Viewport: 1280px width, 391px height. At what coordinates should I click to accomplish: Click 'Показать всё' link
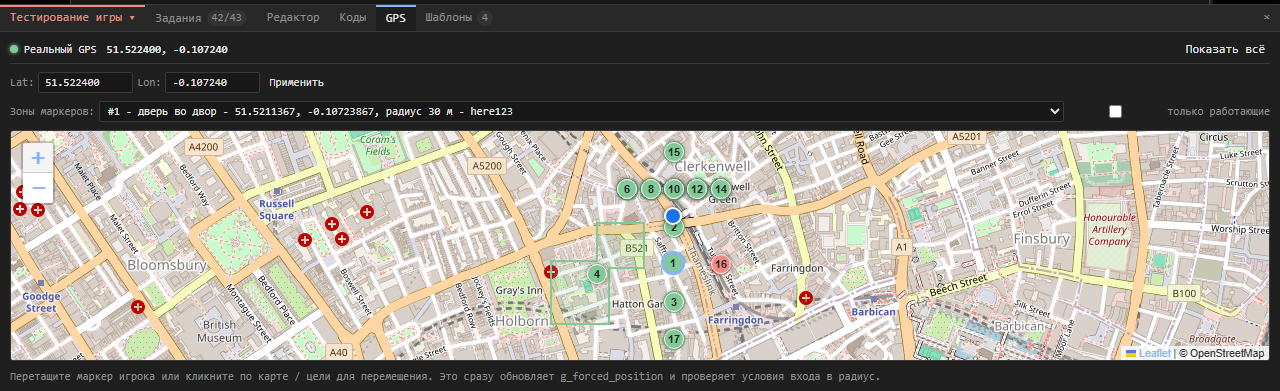coord(1225,49)
